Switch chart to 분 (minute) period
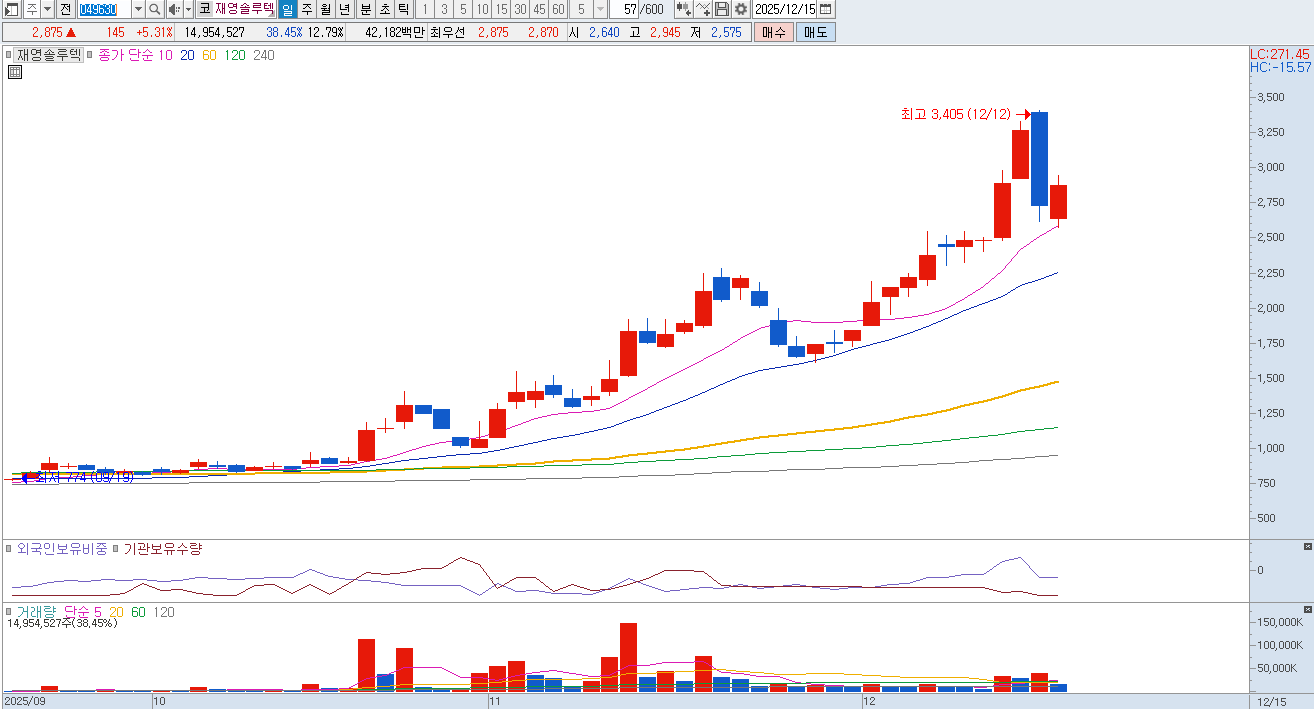This screenshot has width=1314, height=709. (x=365, y=9)
